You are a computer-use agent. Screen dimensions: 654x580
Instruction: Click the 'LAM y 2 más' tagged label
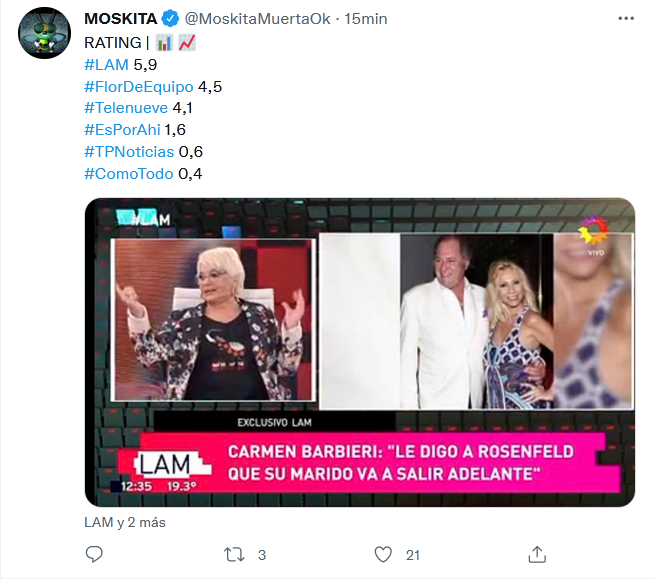[x=125, y=522]
